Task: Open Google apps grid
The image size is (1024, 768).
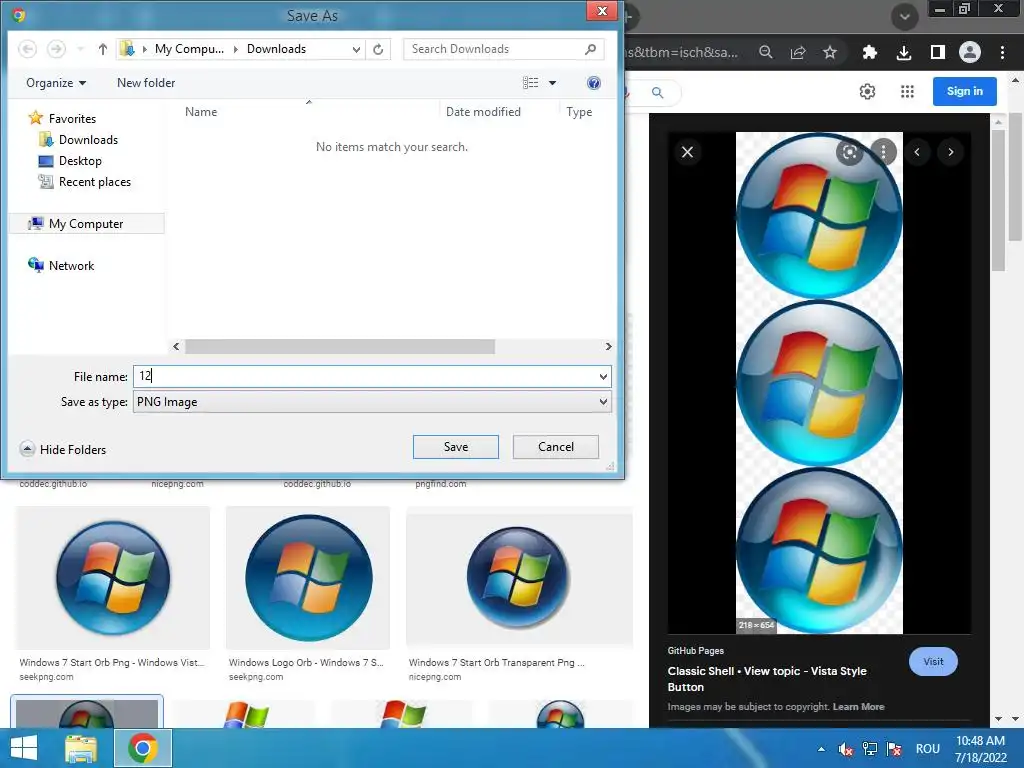Action: [x=907, y=91]
